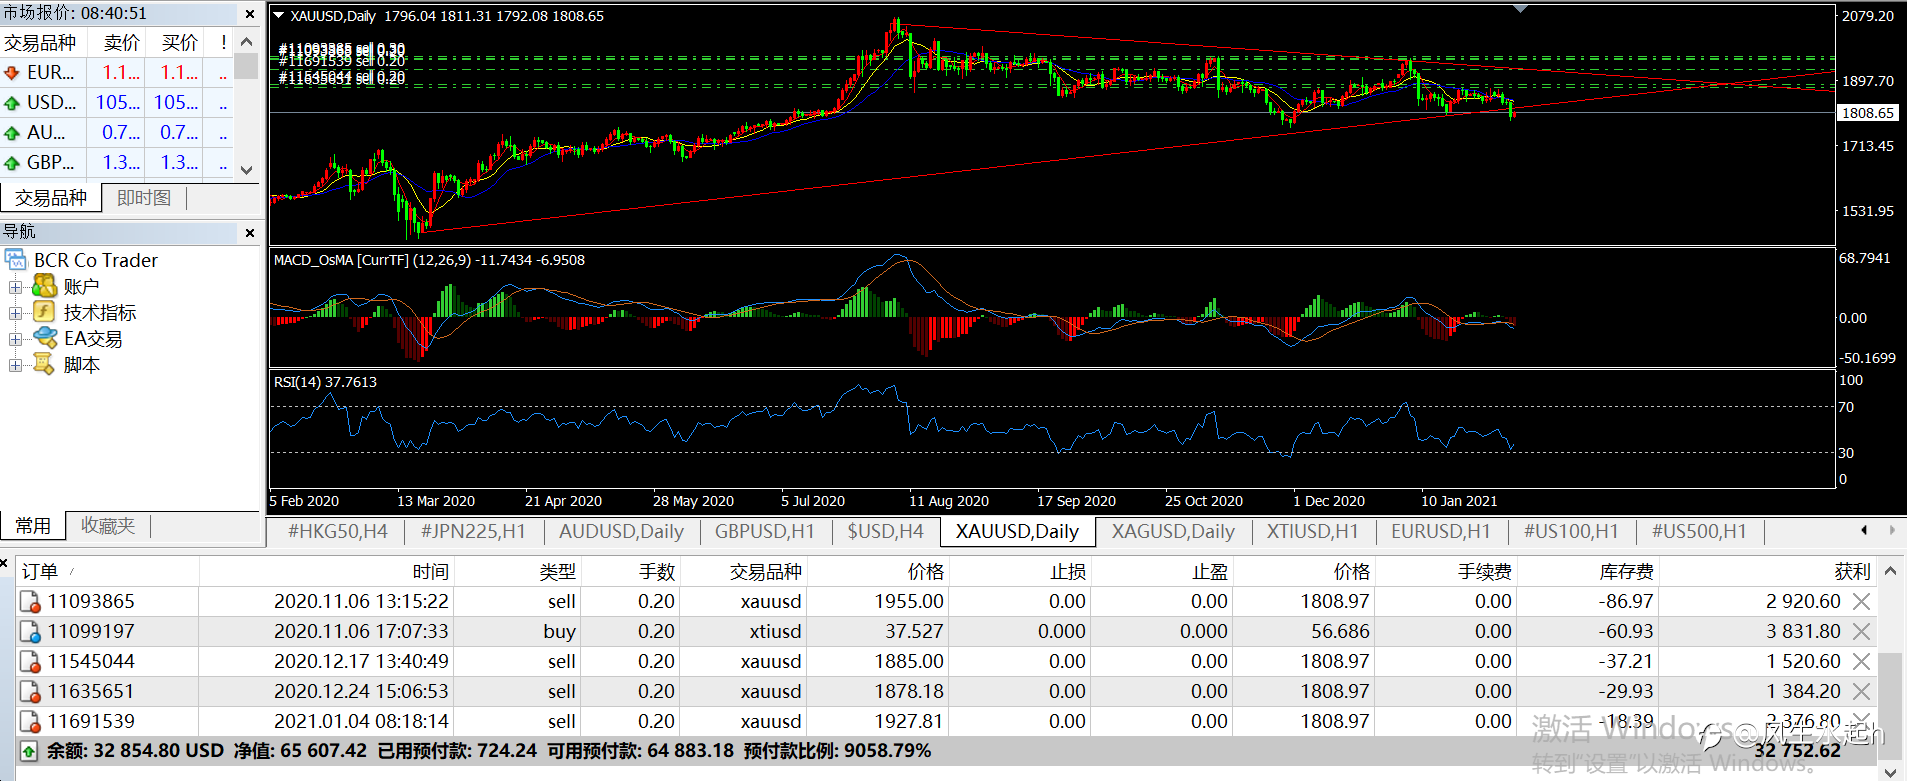
Task: Expand the EA交易 tree node
Action: click(15, 339)
